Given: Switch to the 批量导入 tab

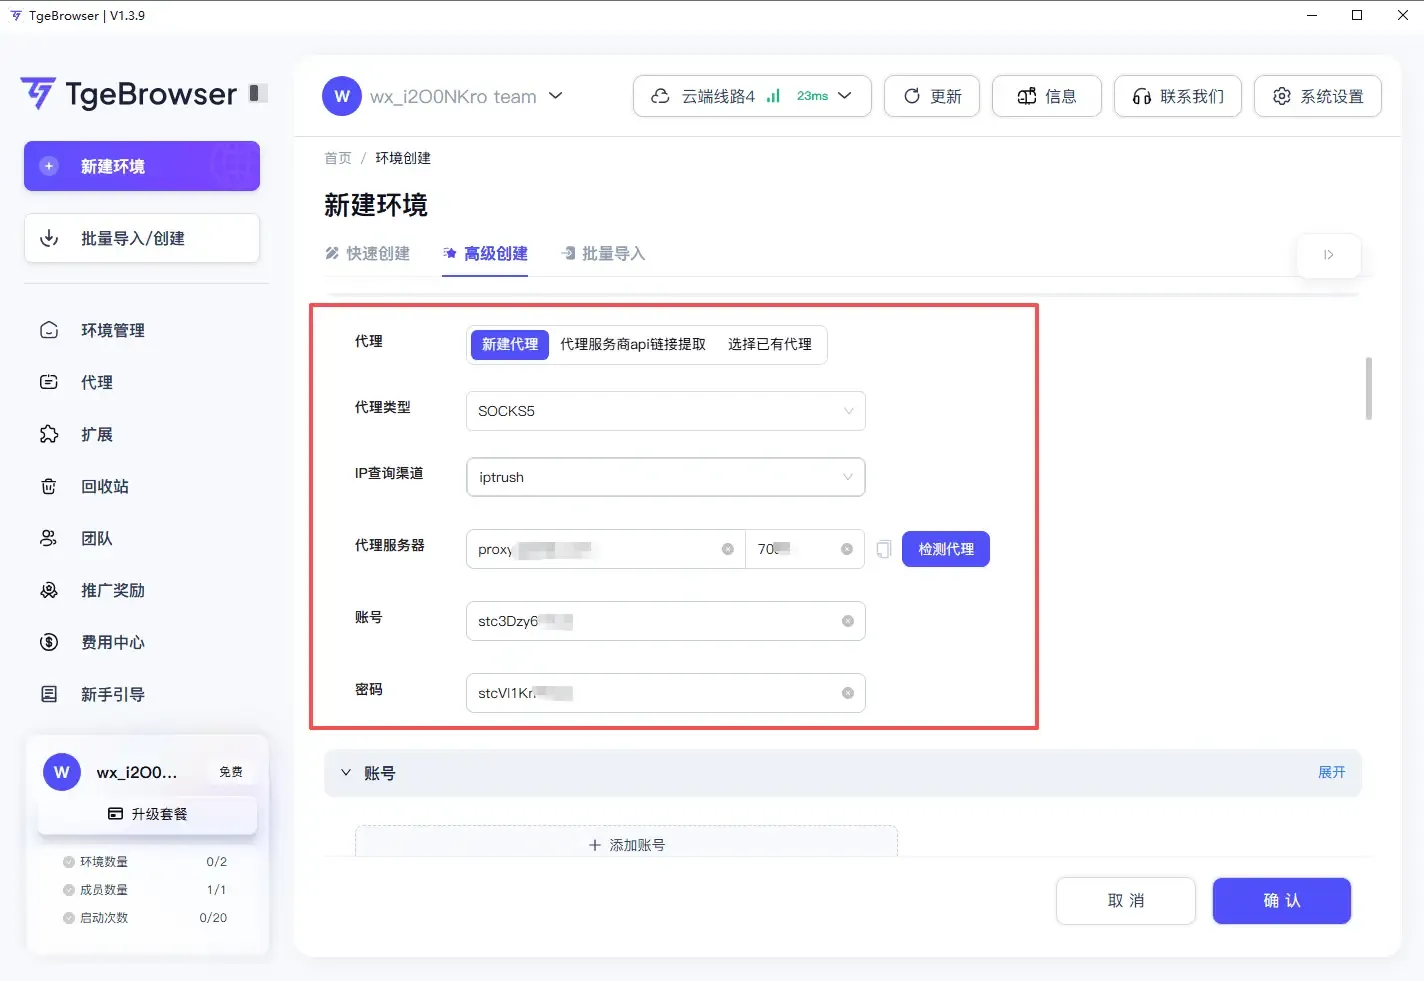Looking at the screenshot, I should [x=603, y=254].
